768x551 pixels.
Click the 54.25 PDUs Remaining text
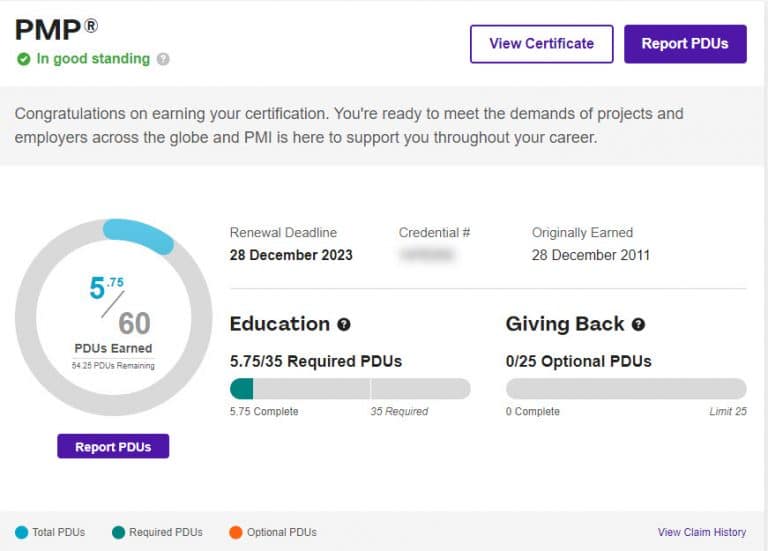click(113, 366)
